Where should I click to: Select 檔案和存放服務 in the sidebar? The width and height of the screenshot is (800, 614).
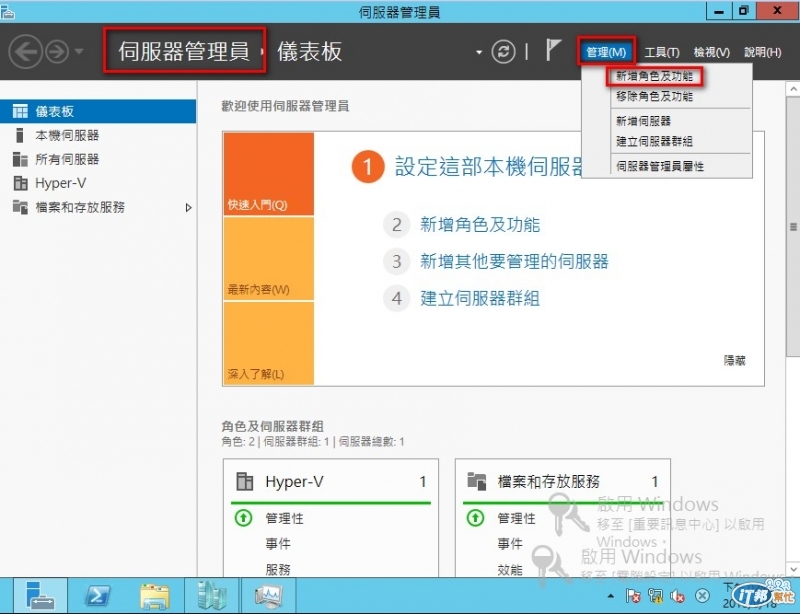[x=98, y=207]
